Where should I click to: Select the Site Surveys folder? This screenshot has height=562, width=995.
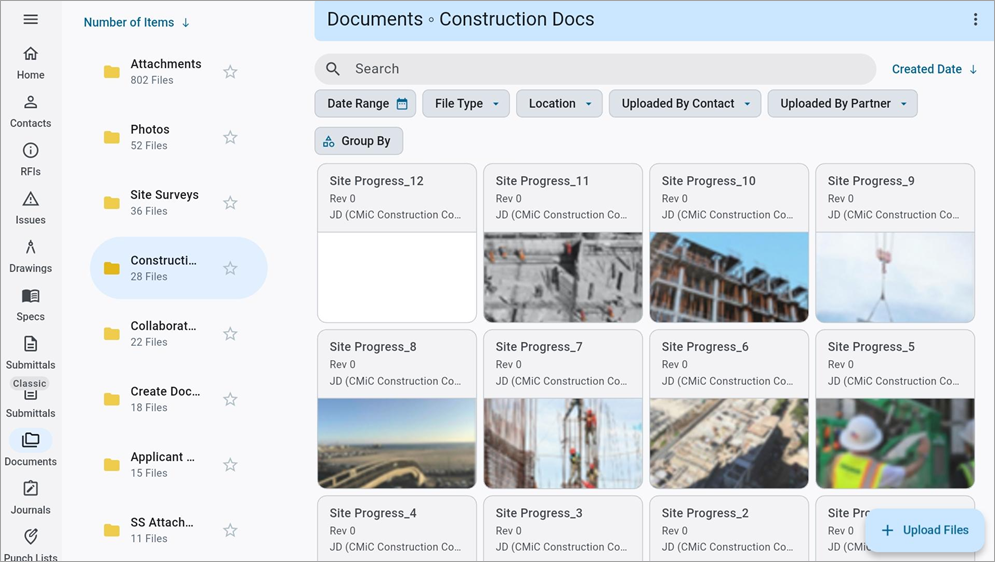[x=178, y=202]
